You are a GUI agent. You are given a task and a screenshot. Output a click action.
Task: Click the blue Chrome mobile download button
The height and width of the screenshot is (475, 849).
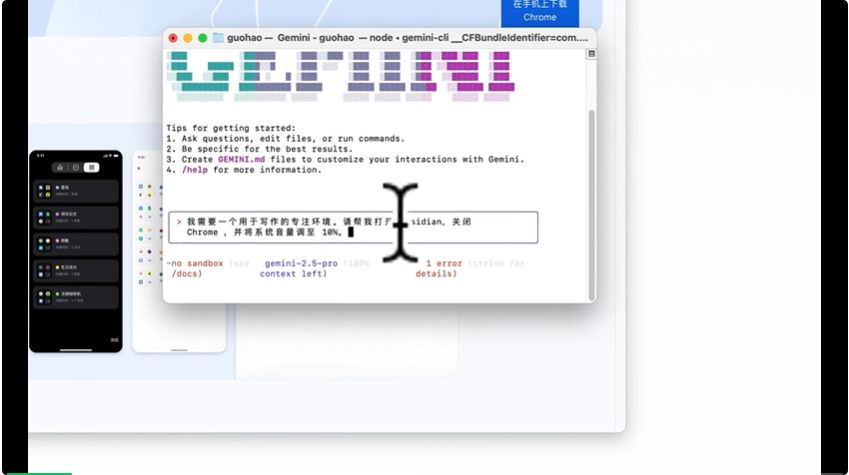coord(540,12)
